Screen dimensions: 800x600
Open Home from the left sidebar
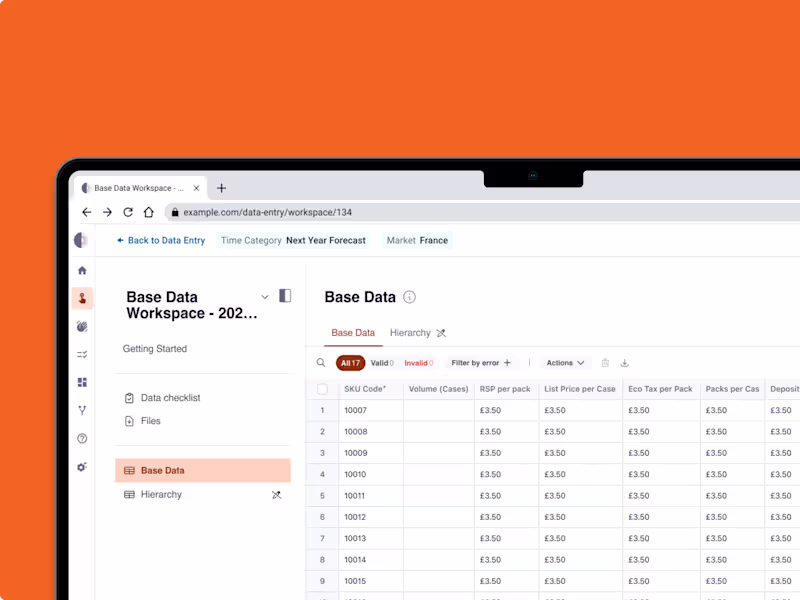tap(82, 270)
